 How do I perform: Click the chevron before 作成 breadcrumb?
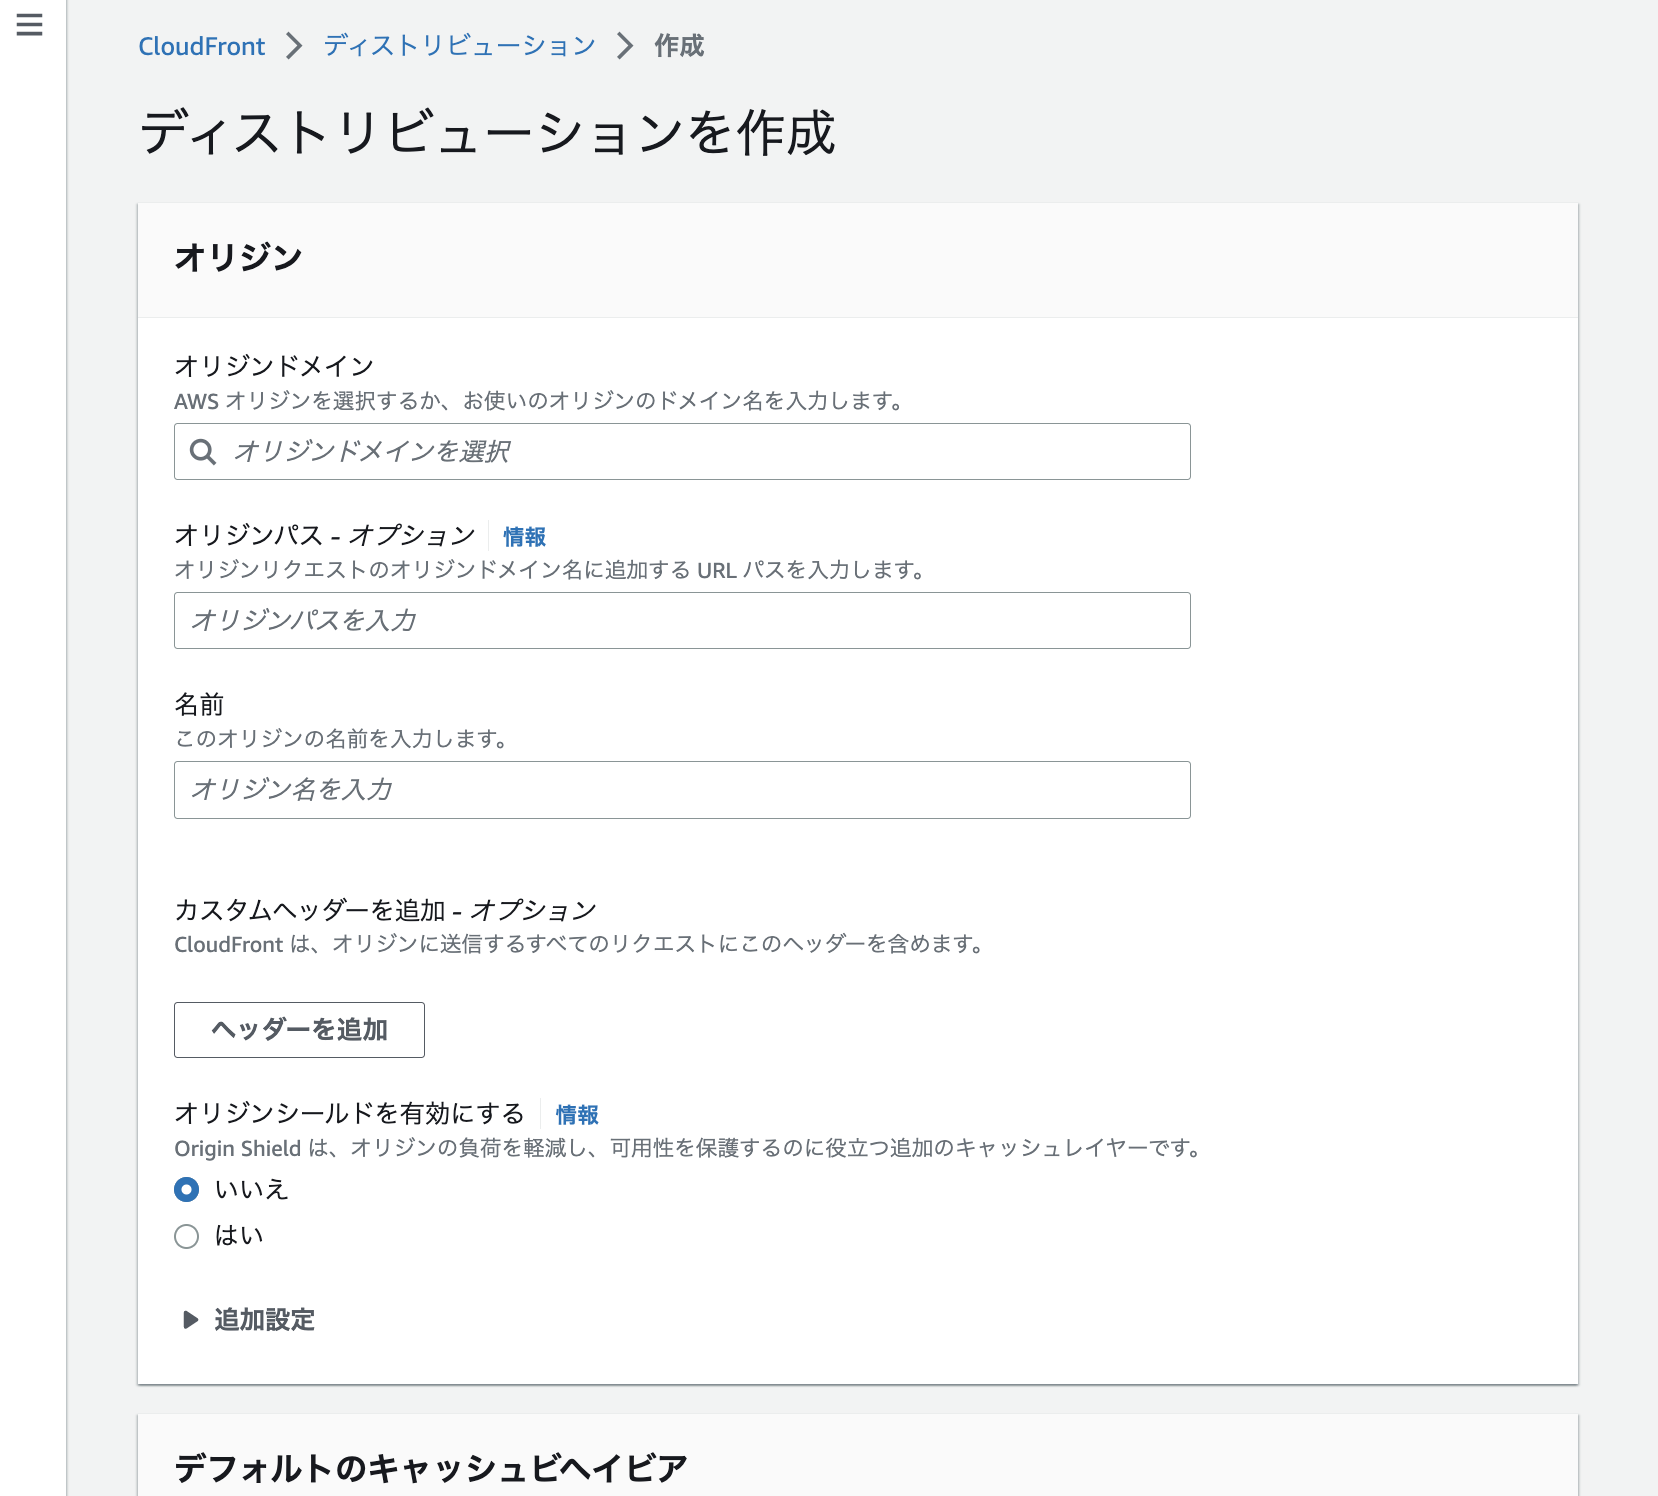(625, 46)
